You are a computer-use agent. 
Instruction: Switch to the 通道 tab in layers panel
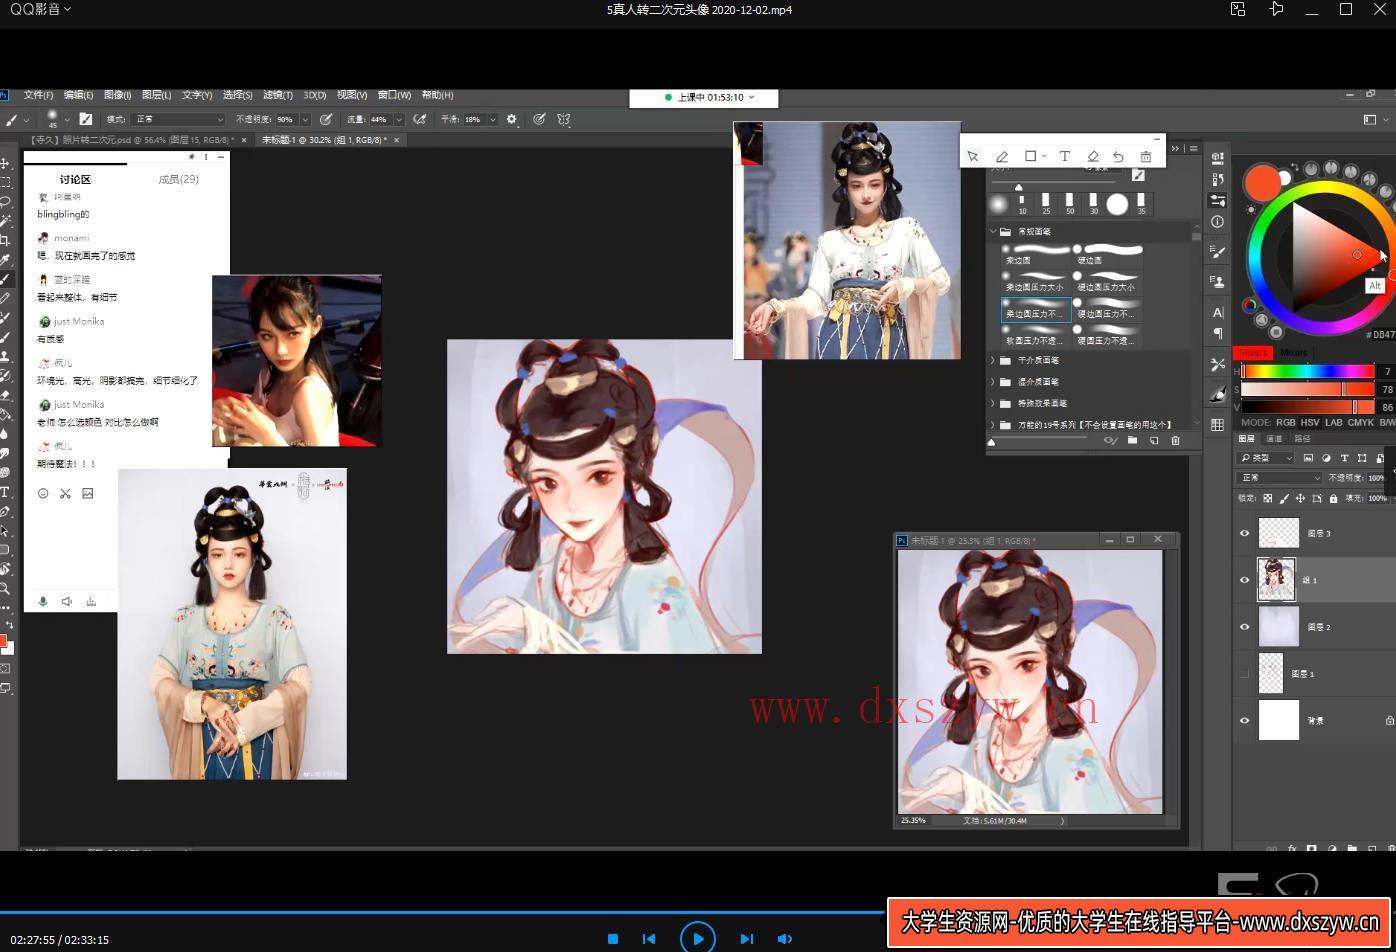(1274, 439)
